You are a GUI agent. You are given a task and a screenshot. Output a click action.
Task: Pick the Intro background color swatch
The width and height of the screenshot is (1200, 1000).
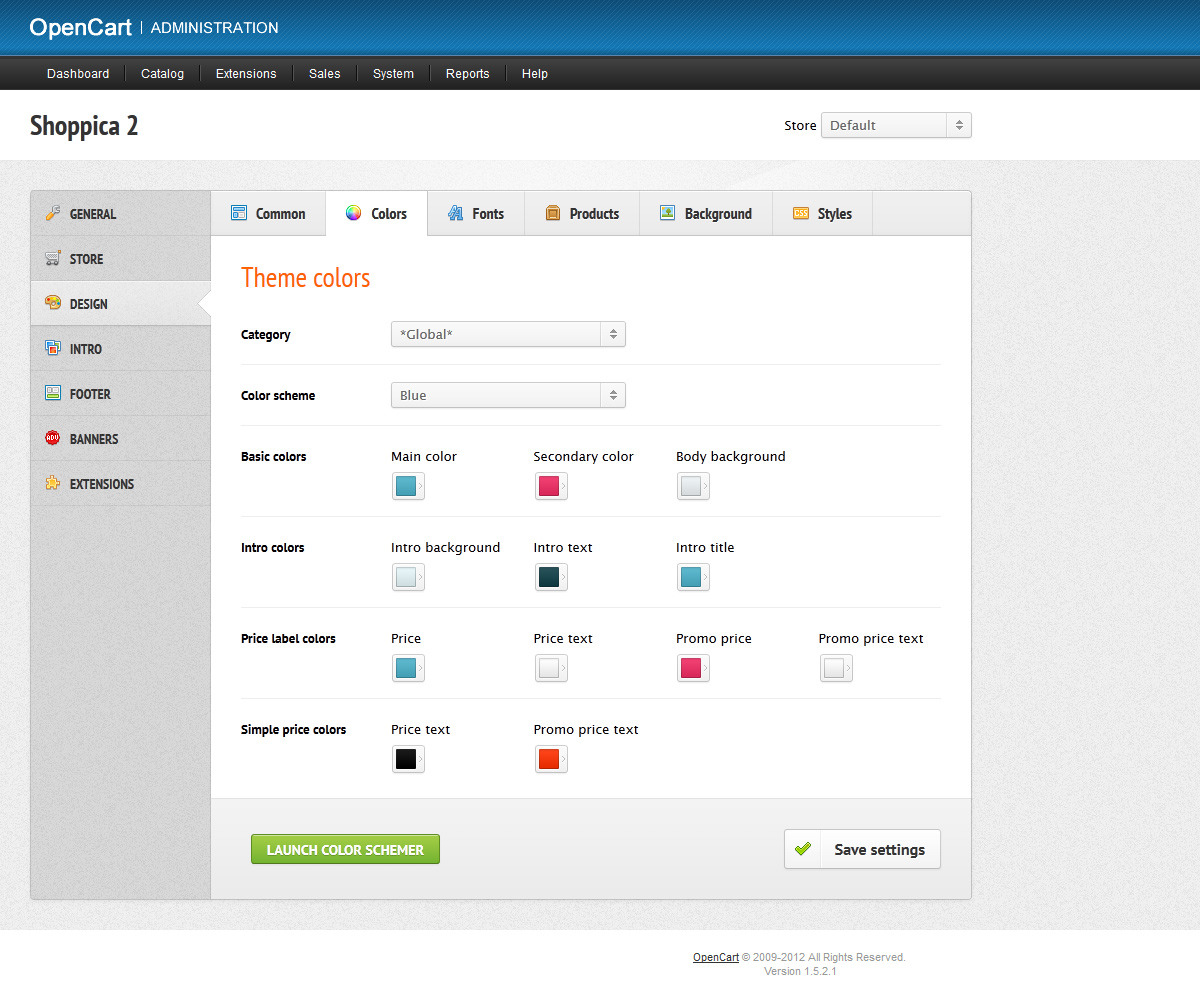[x=408, y=577]
